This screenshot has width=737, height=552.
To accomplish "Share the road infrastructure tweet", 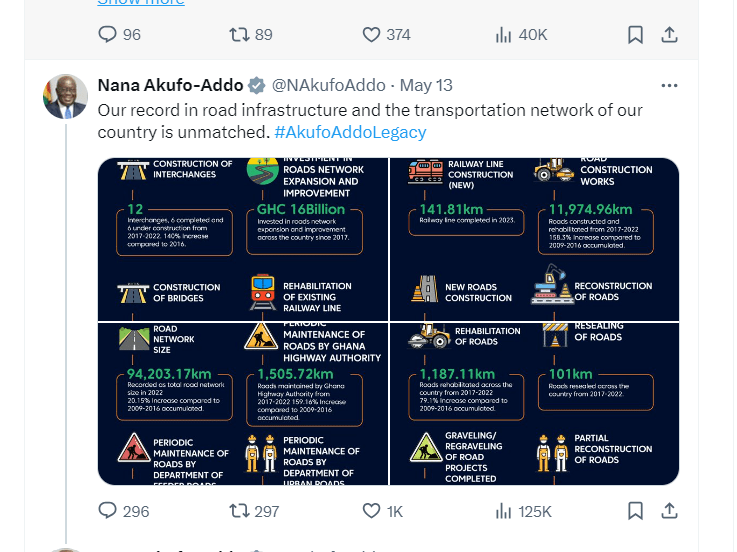I will click(x=669, y=511).
